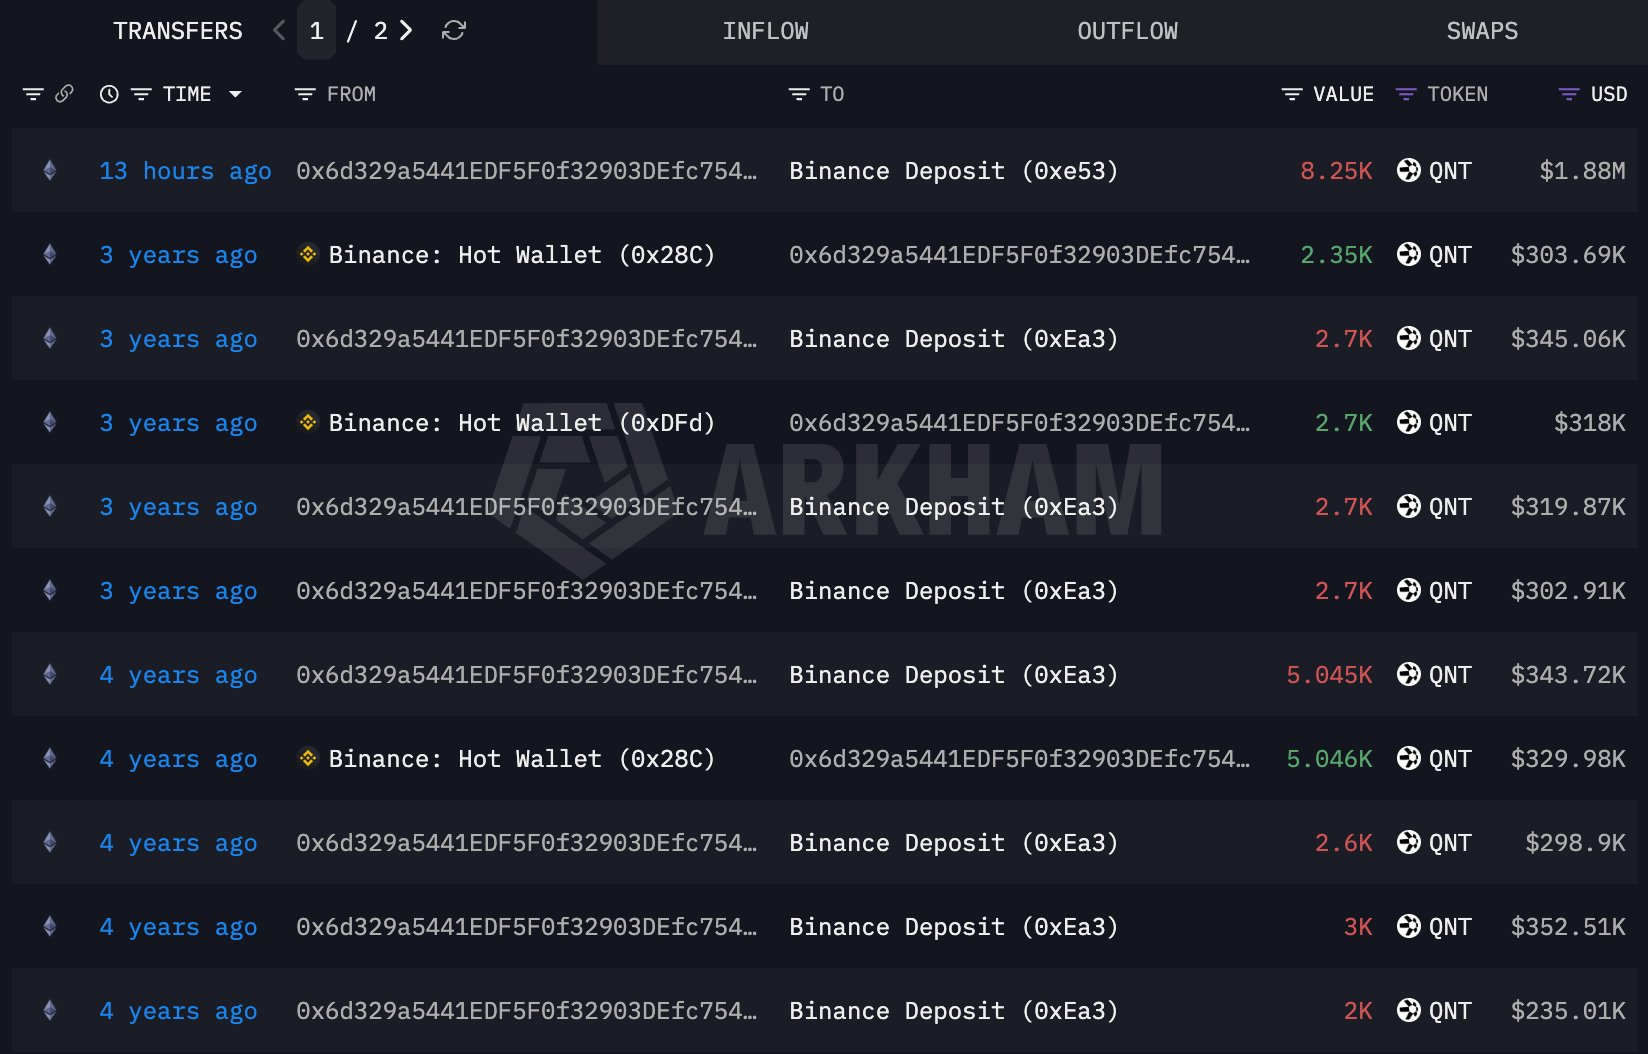Open Binance: Hot Wallet (0xDFd) entity
1648x1054 pixels.
pyautogui.click(x=521, y=423)
